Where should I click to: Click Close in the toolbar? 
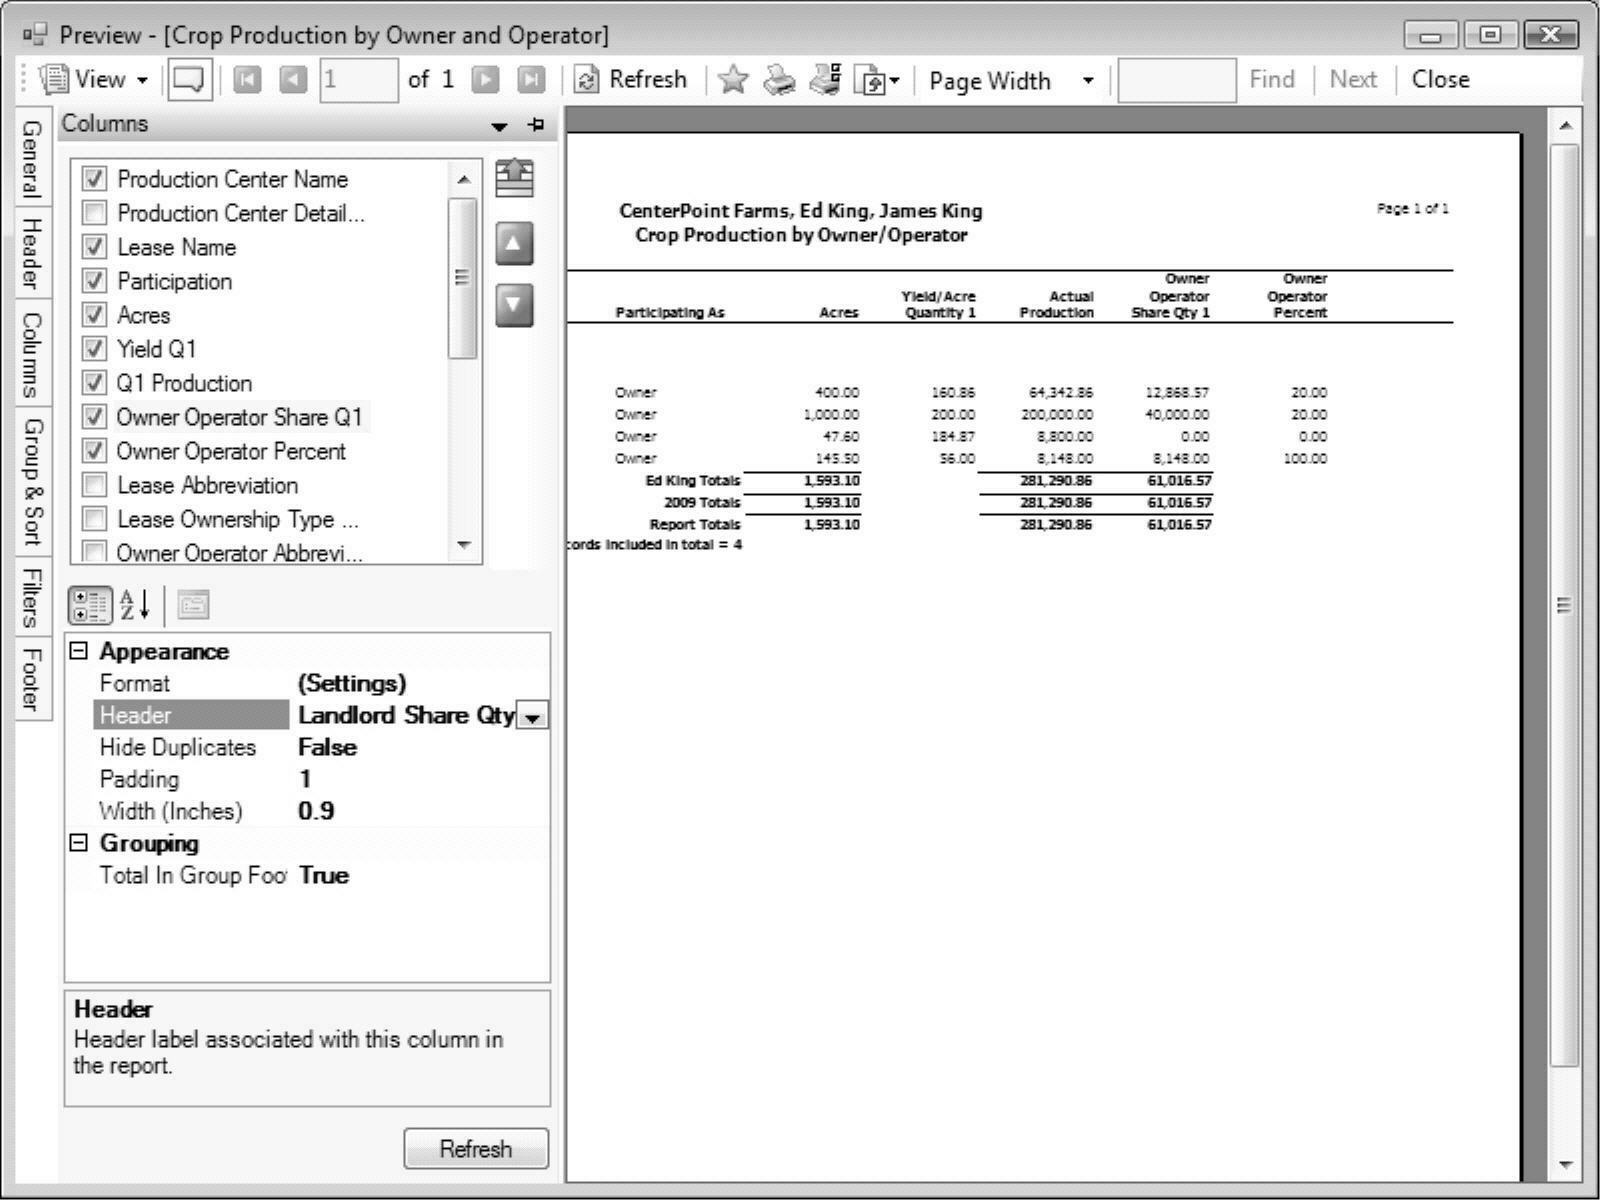tap(1440, 80)
